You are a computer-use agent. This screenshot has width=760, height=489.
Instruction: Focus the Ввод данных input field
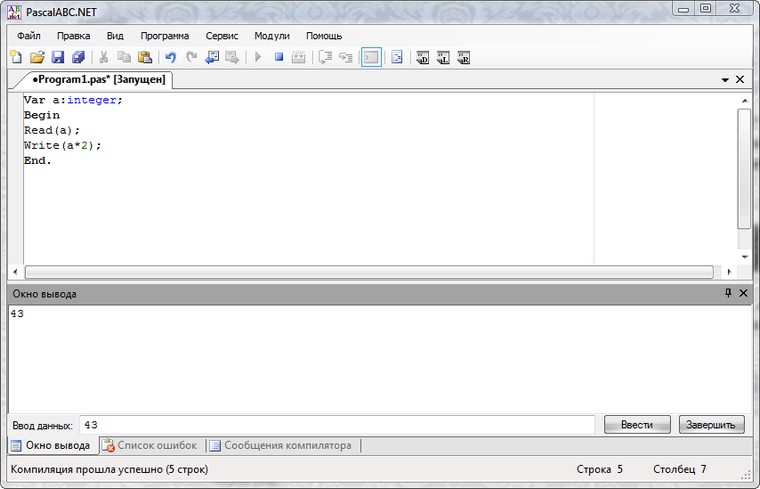click(337, 425)
